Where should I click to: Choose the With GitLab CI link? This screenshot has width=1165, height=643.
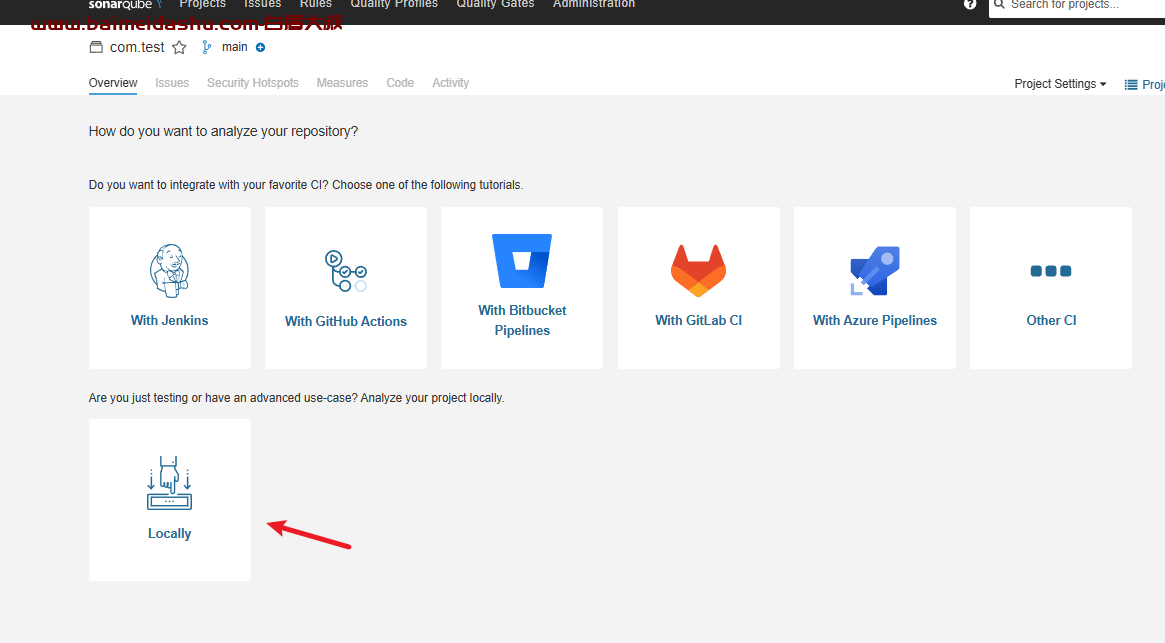pyautogui.click(x=698, y=320)
